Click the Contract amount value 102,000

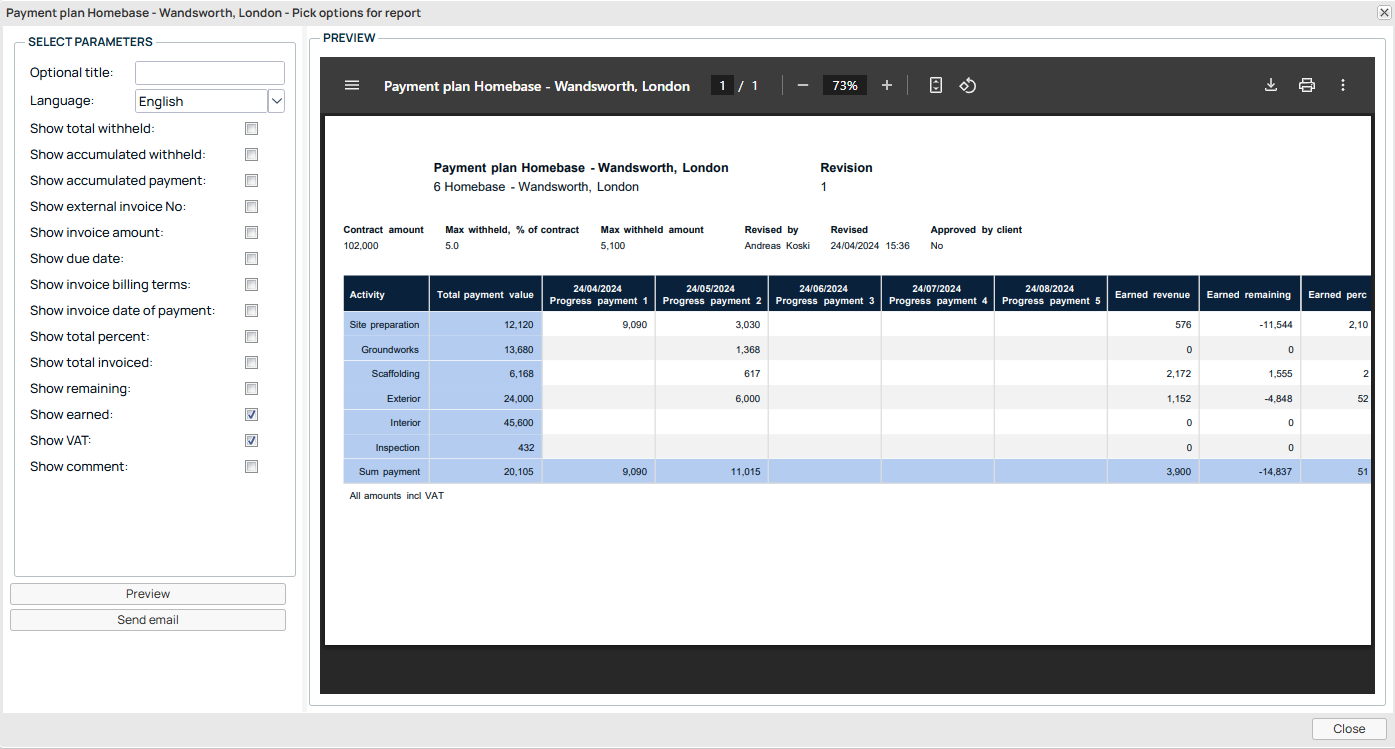coord(361,246)
